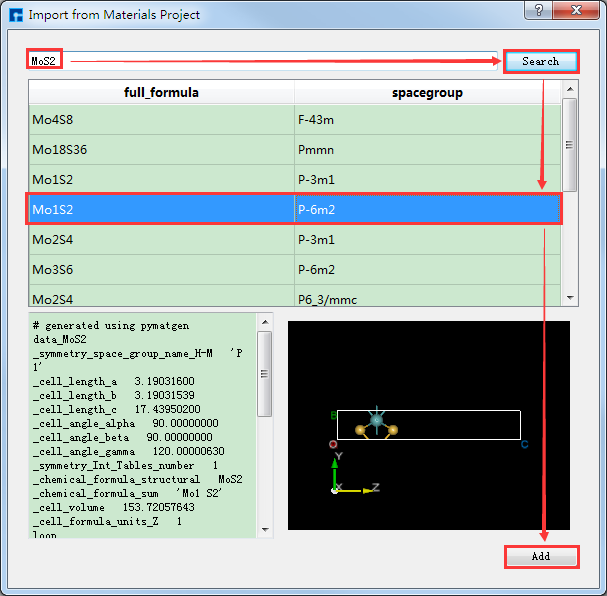Pick the Mo3S6 table row
Image resolution: width=607 pixels, height=596 pixels.
161,270
